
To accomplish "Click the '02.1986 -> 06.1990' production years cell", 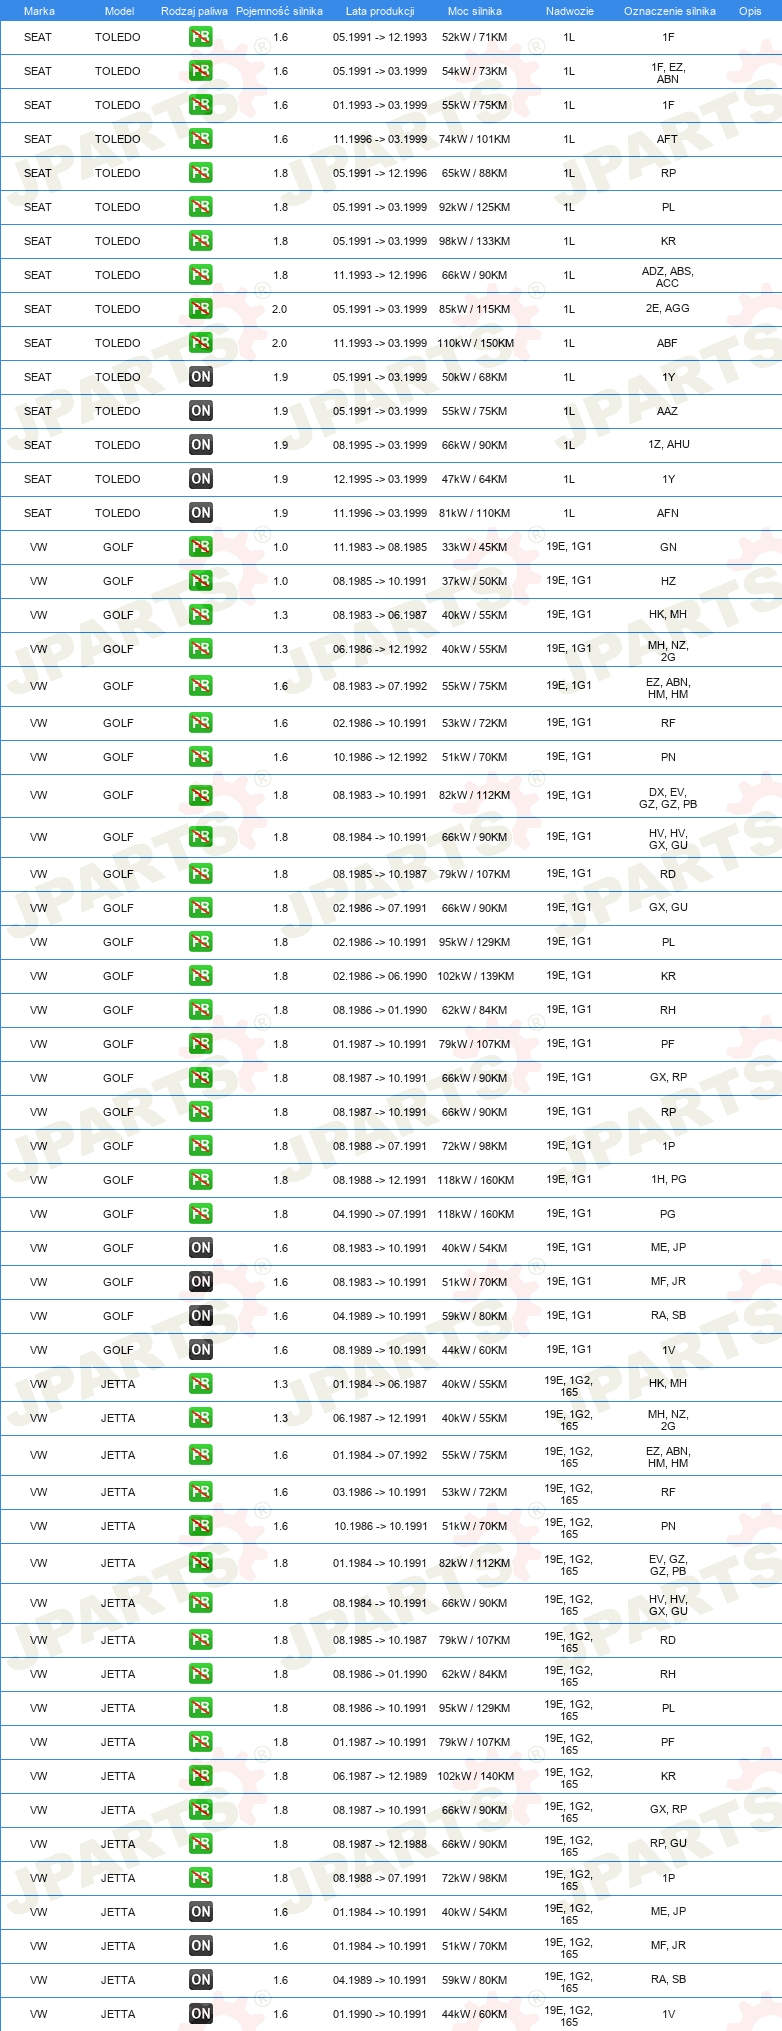I will (x=380, y=976).
